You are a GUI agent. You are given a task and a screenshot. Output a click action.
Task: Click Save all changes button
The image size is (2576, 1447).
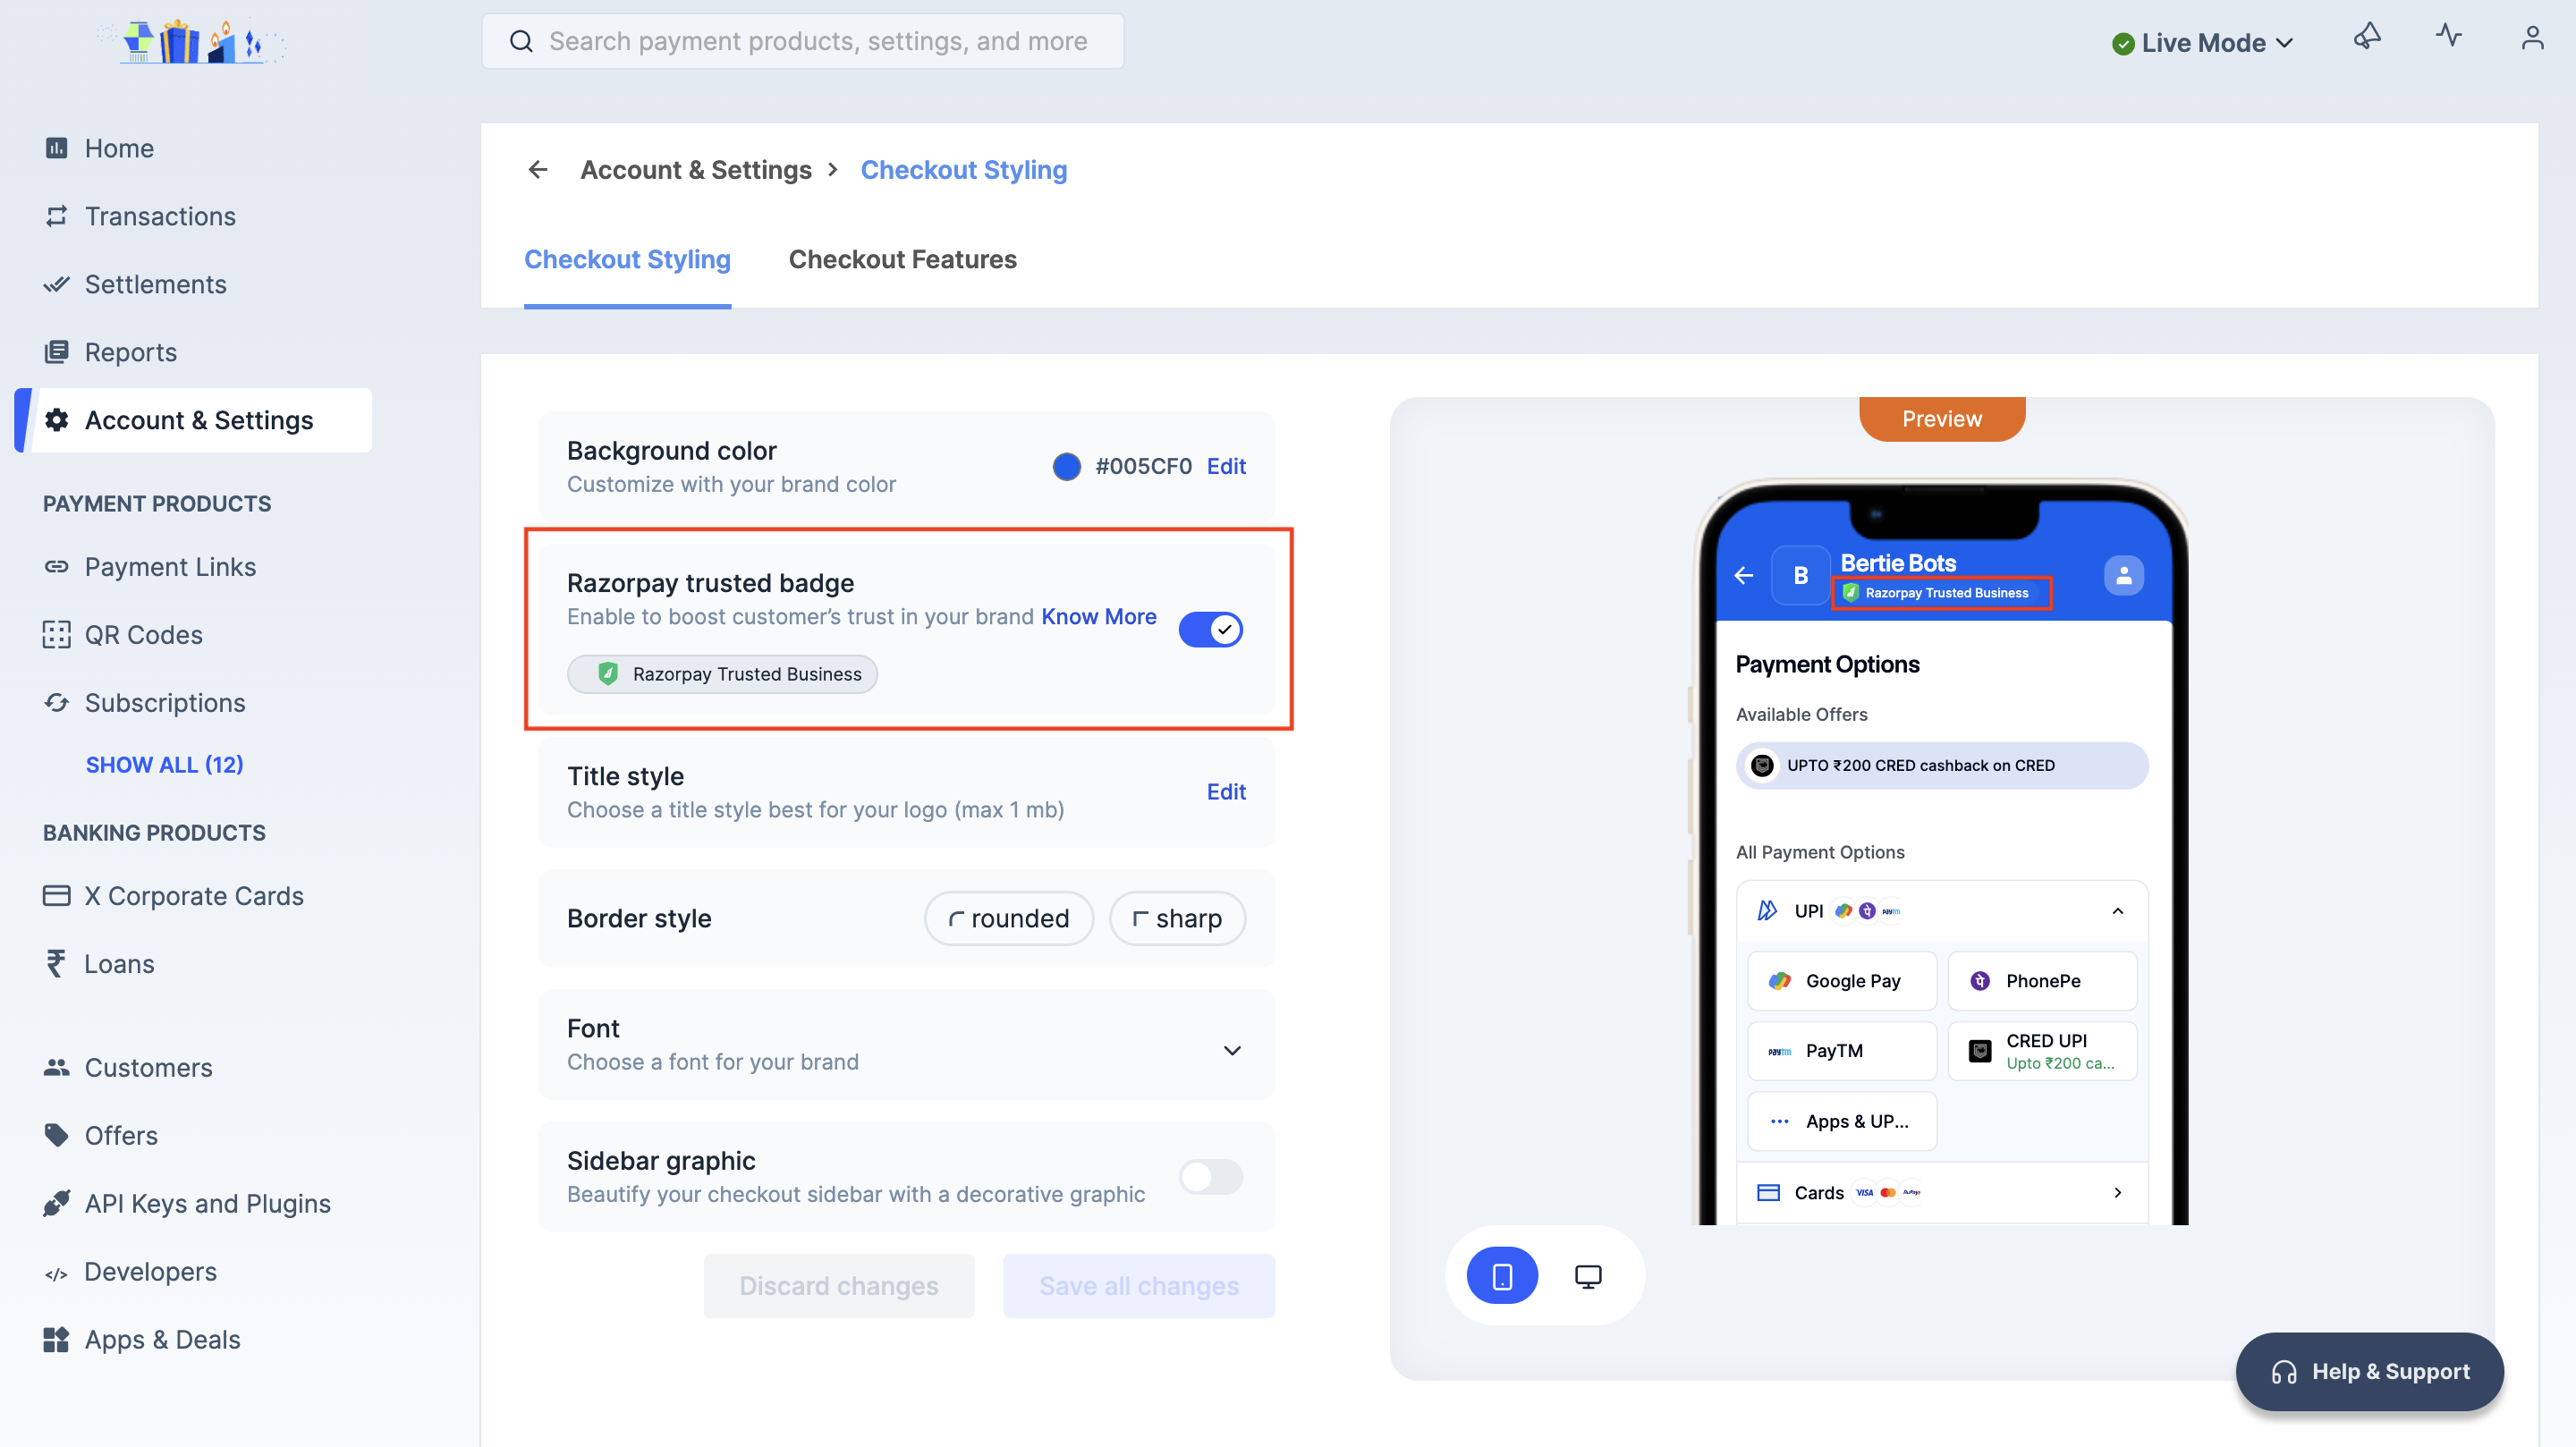point(1139,1285)
